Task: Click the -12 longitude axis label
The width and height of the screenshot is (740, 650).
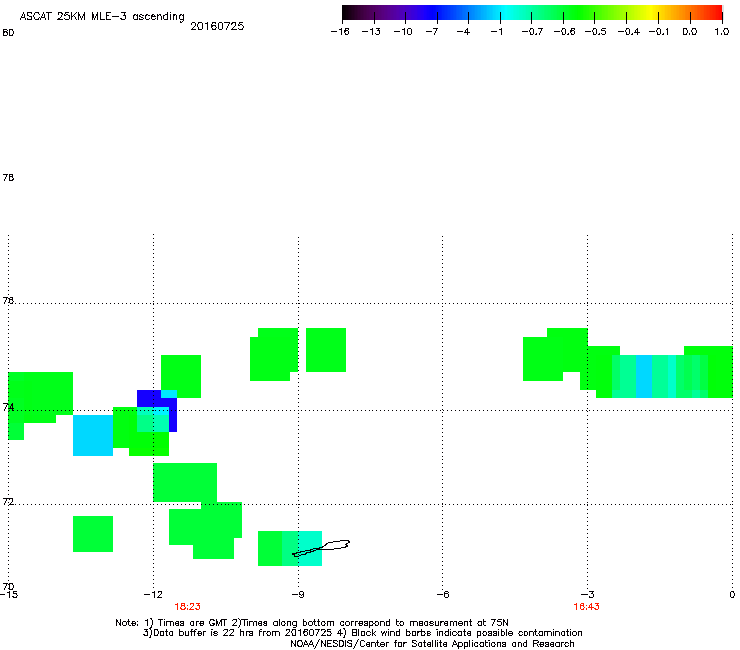Action: point(153,595)
